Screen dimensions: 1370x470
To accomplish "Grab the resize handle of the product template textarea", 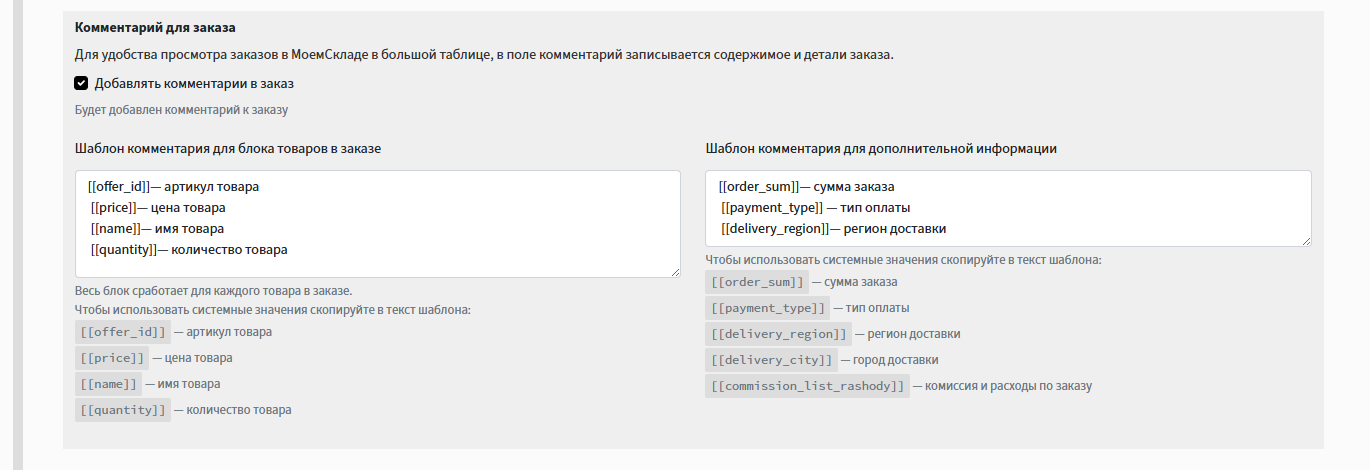I will [x=675, y=272].
